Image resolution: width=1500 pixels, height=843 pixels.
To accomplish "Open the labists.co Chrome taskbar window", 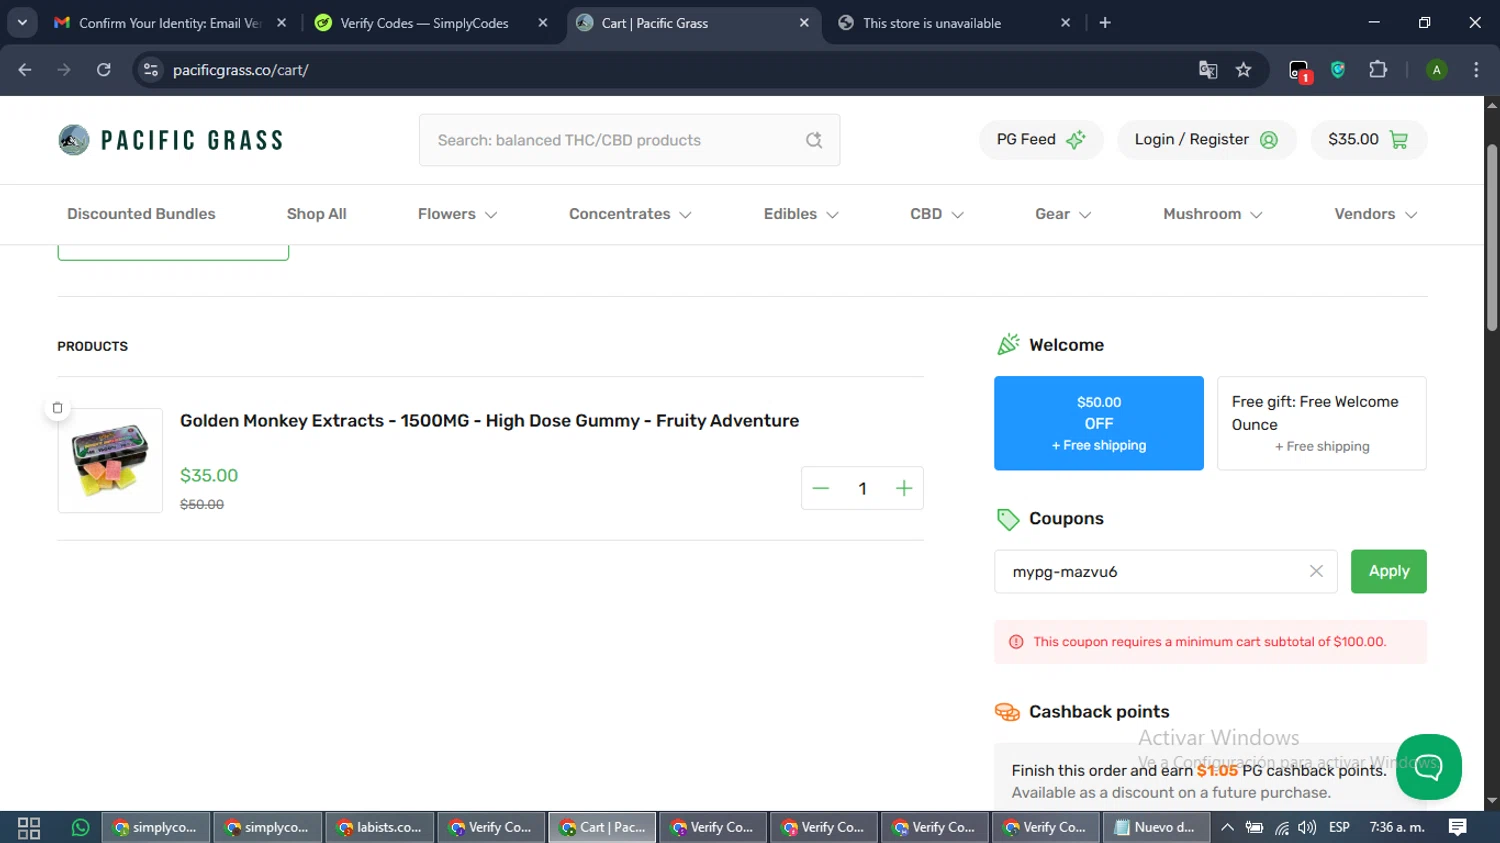I will click(x=380, y=827).
